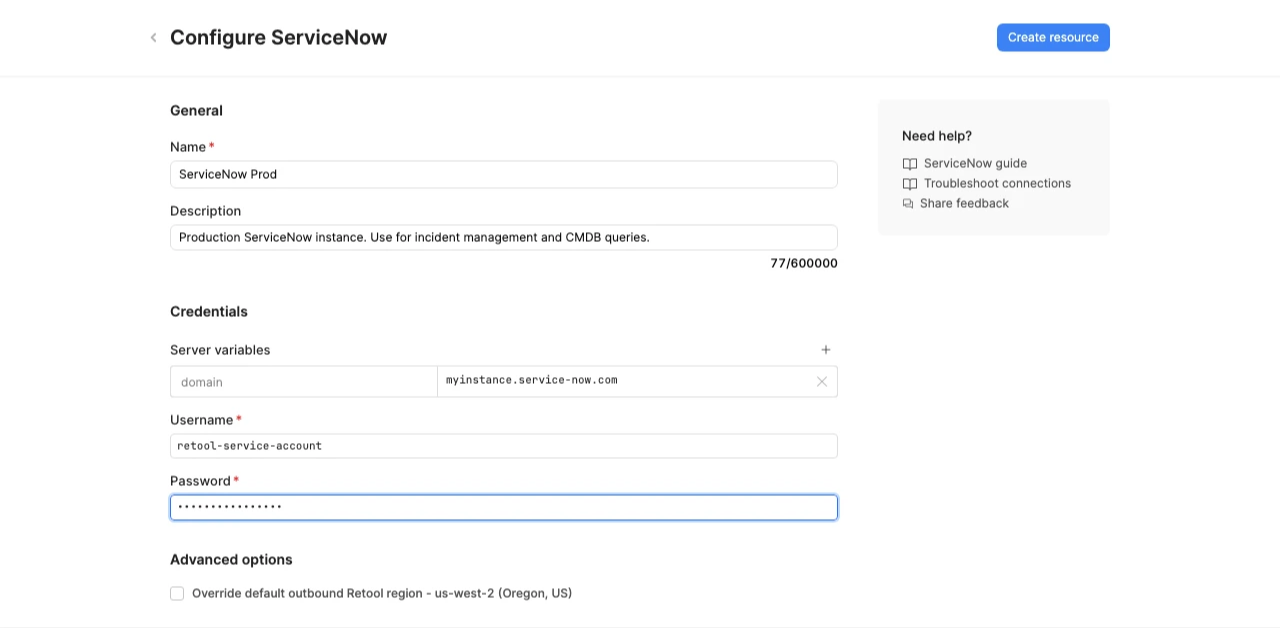Open the Share feedback link
Viewport: 1280px width, 628px height.
click(x=964, y=204)
